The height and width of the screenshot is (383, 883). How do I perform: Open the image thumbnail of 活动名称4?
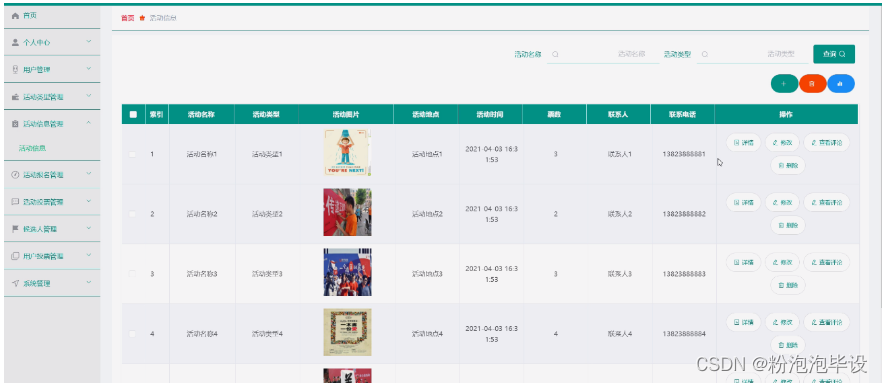(x=347, y=332)
